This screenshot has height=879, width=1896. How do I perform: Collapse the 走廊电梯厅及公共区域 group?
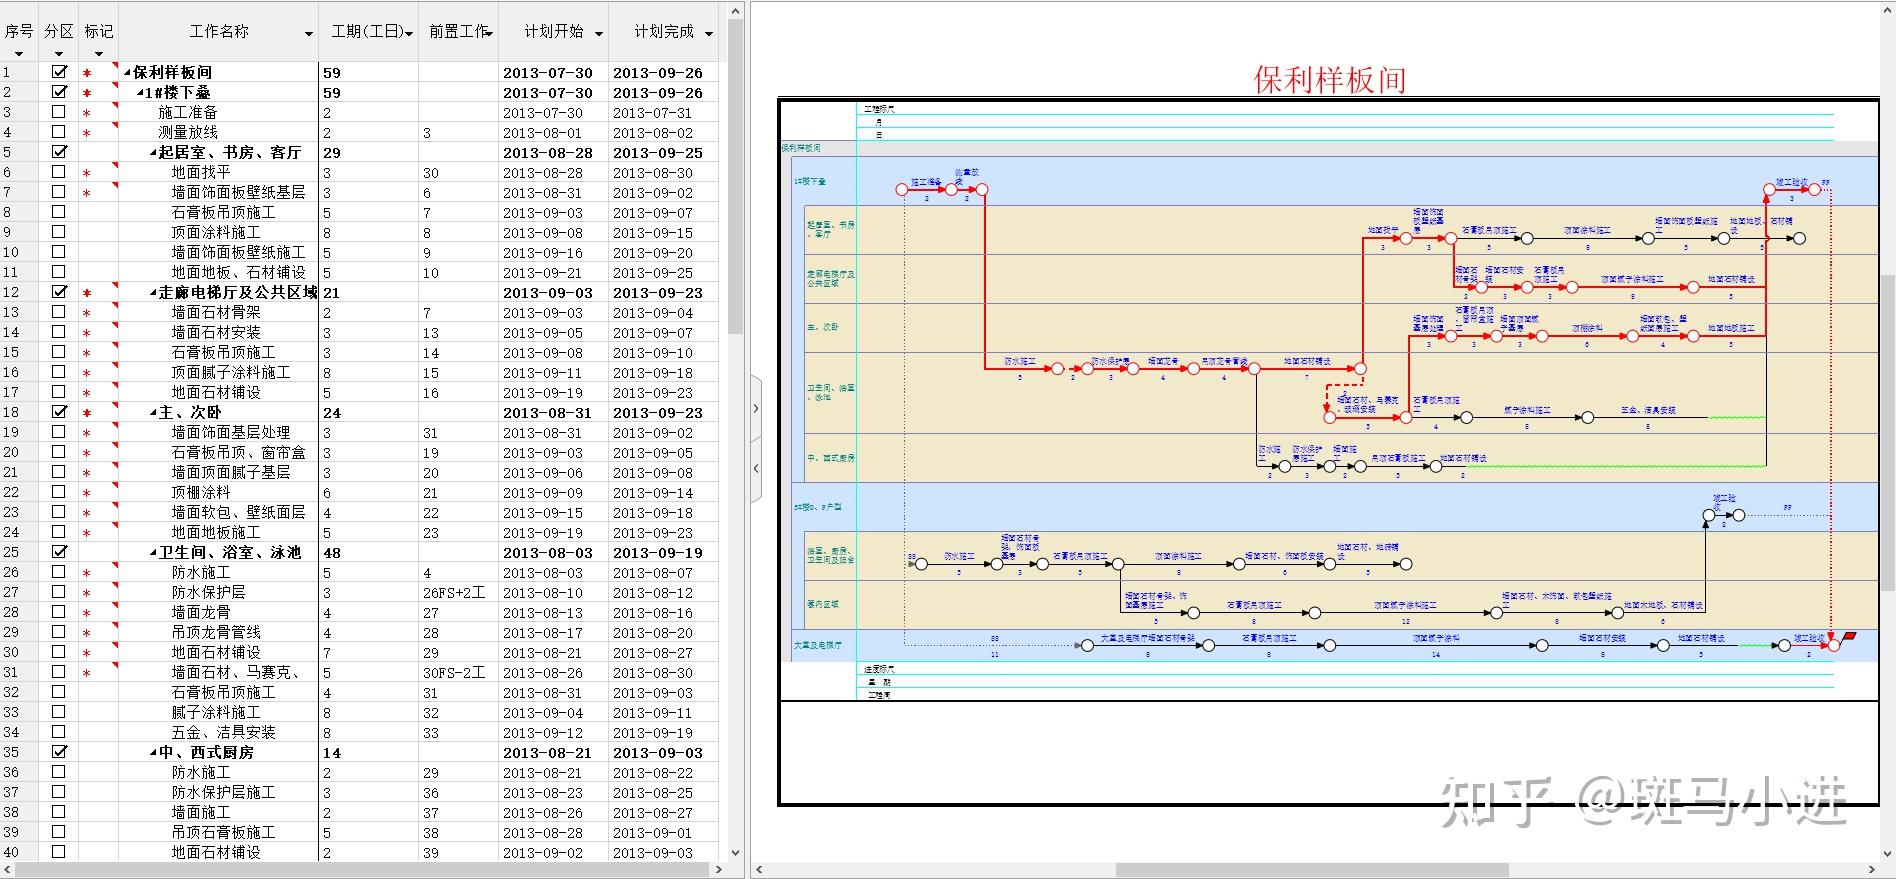(153, 293)
